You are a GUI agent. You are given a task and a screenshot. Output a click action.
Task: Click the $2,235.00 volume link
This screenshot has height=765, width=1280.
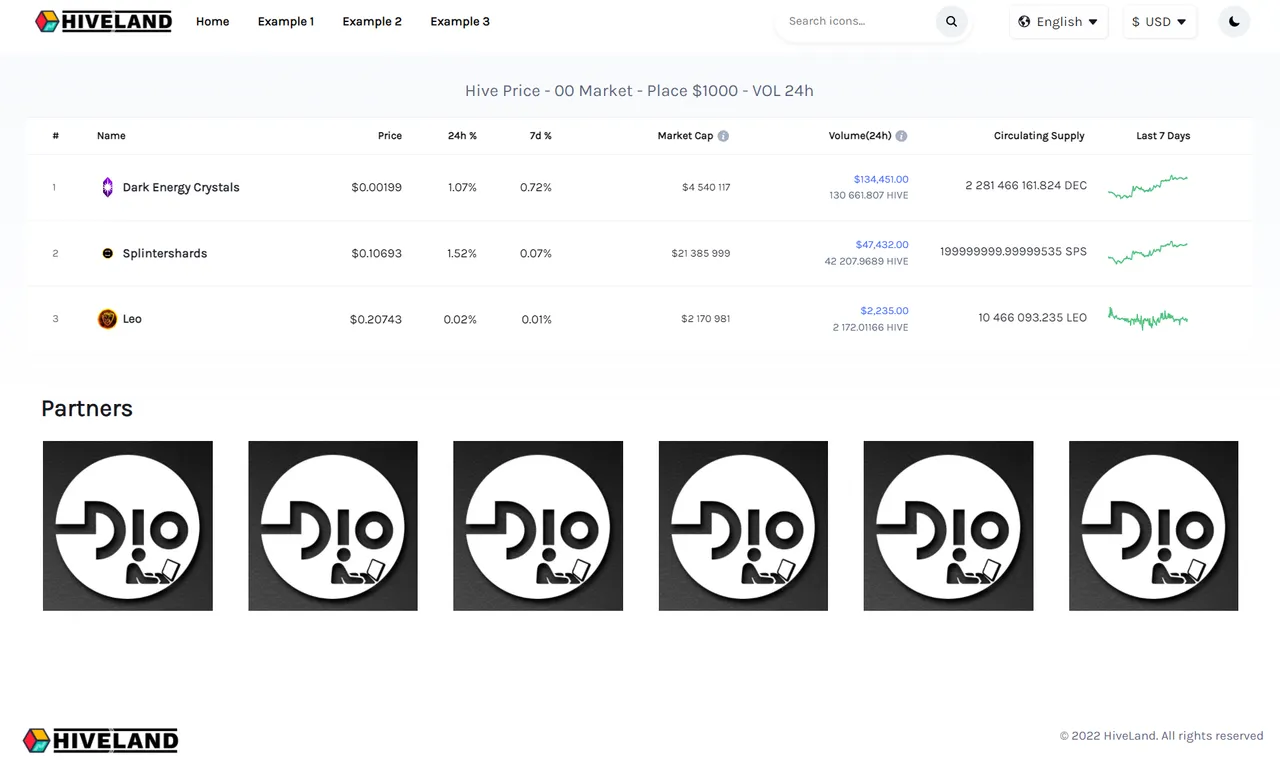pyautogui.click(x=884, y=310)
